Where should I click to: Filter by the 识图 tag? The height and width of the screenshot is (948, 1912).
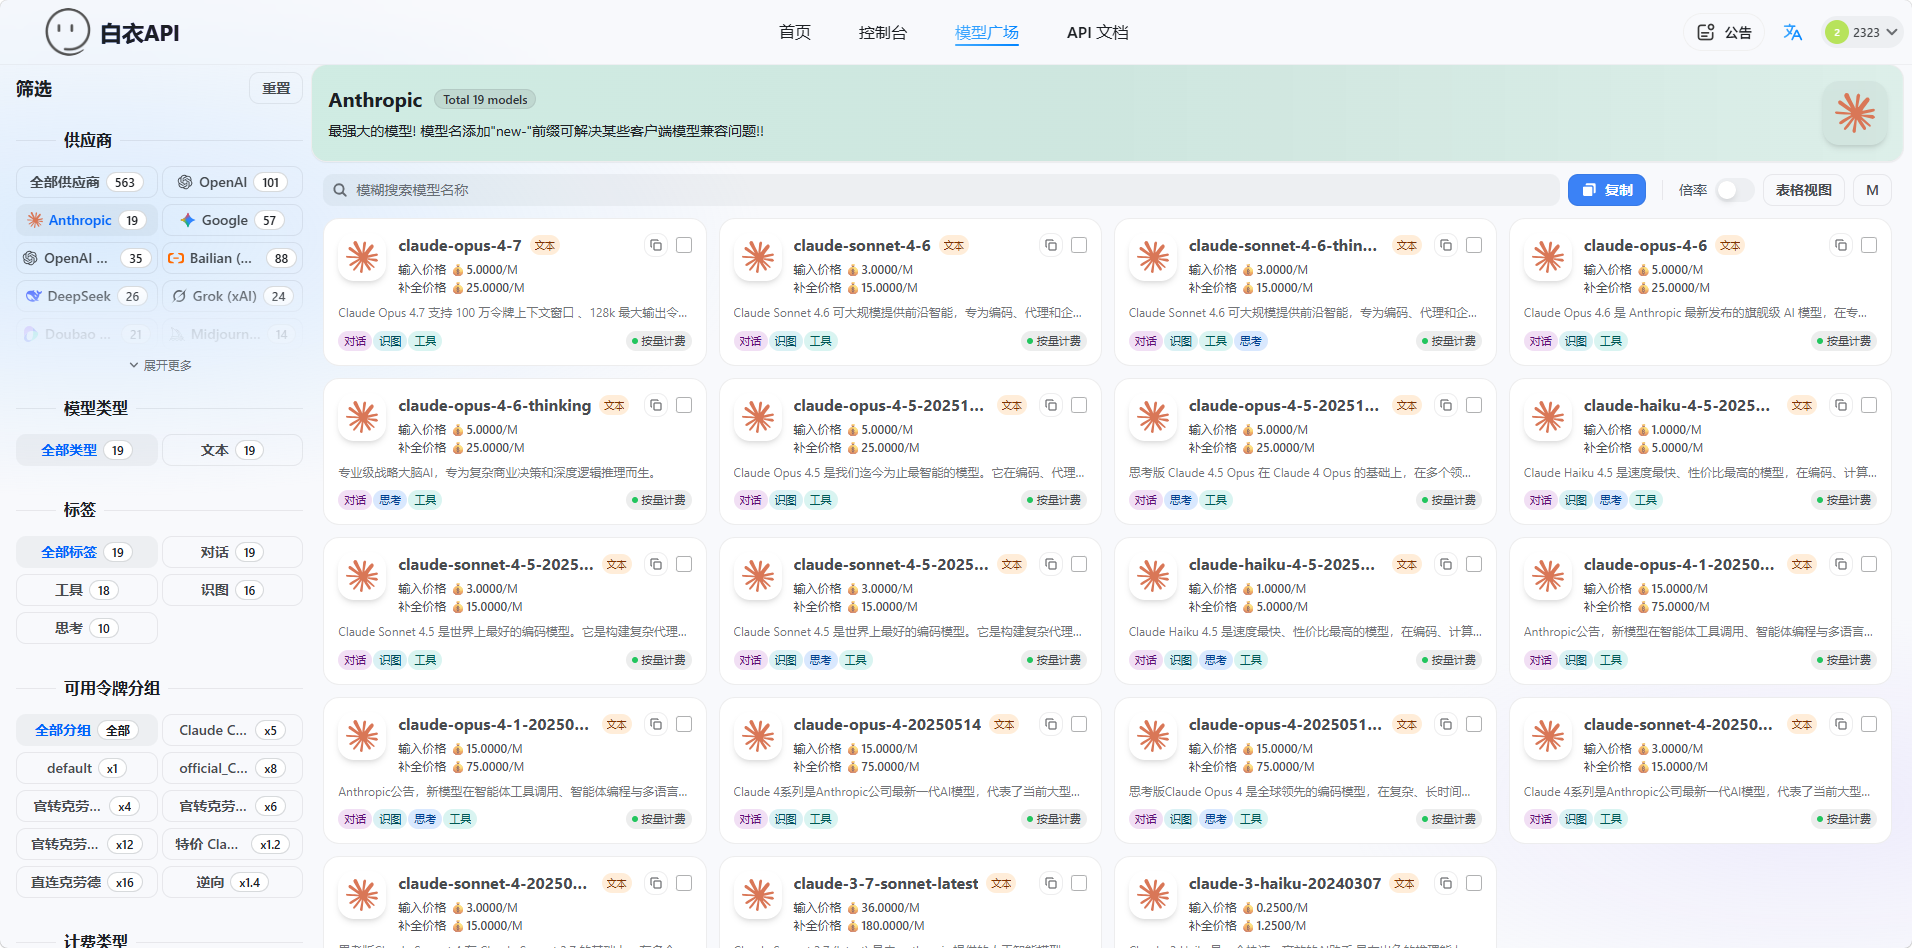point(232,590)
